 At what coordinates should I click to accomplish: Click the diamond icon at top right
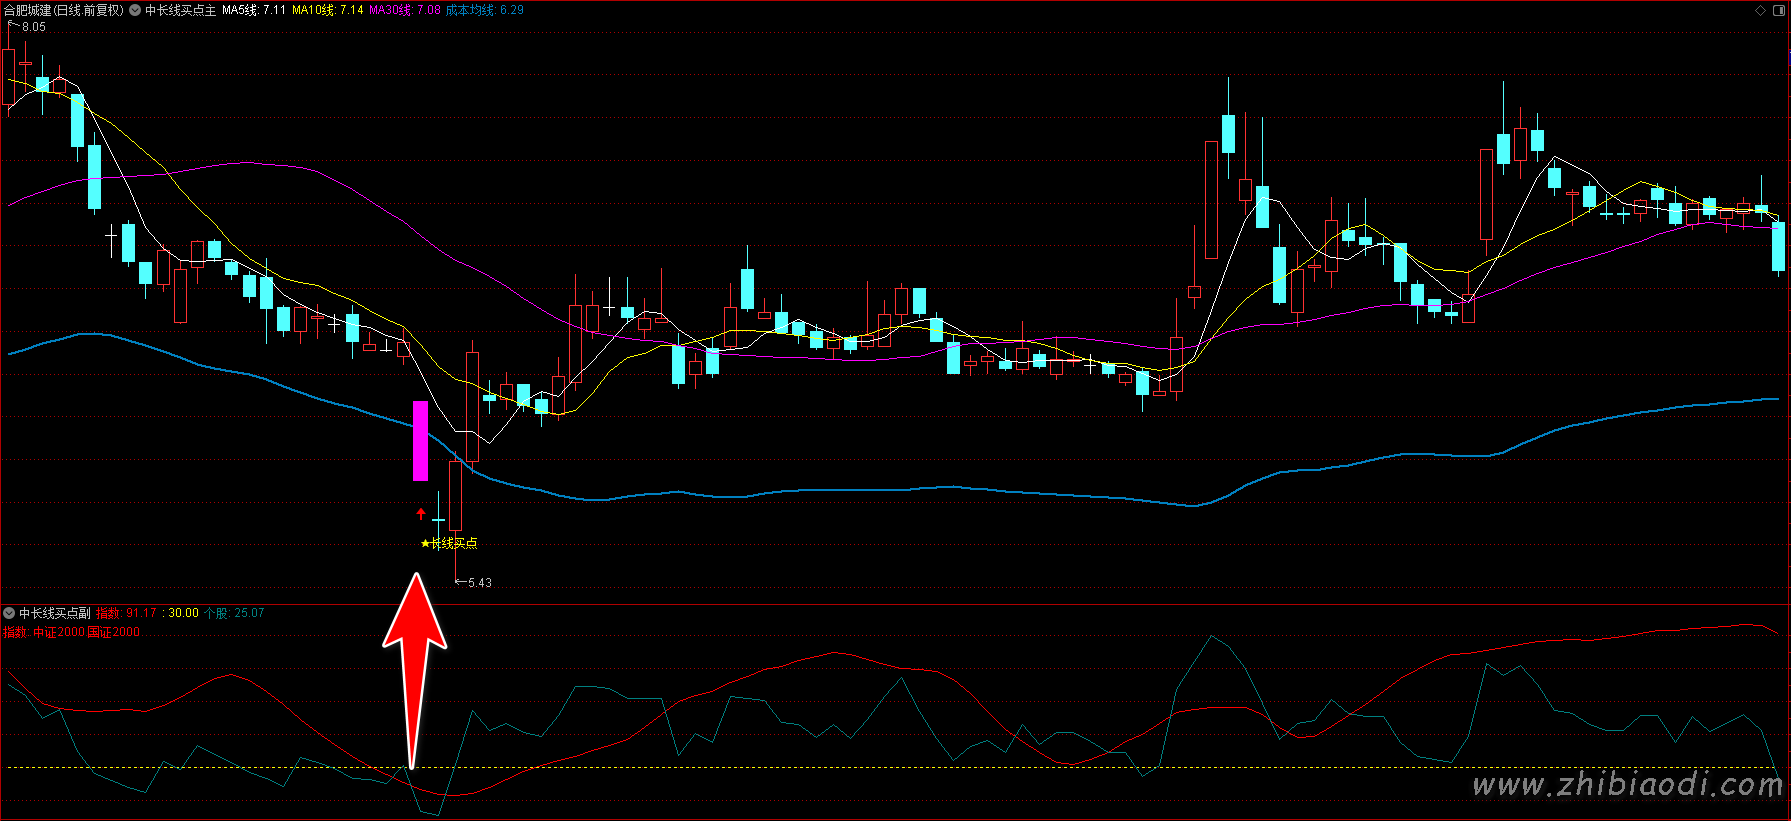(1761, 10)
